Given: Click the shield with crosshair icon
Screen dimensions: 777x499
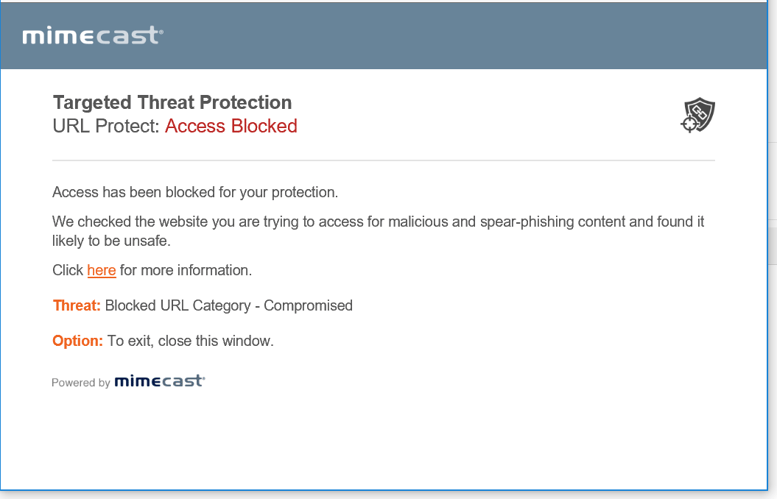Looking at the screenshot, I should pos(698,115).
